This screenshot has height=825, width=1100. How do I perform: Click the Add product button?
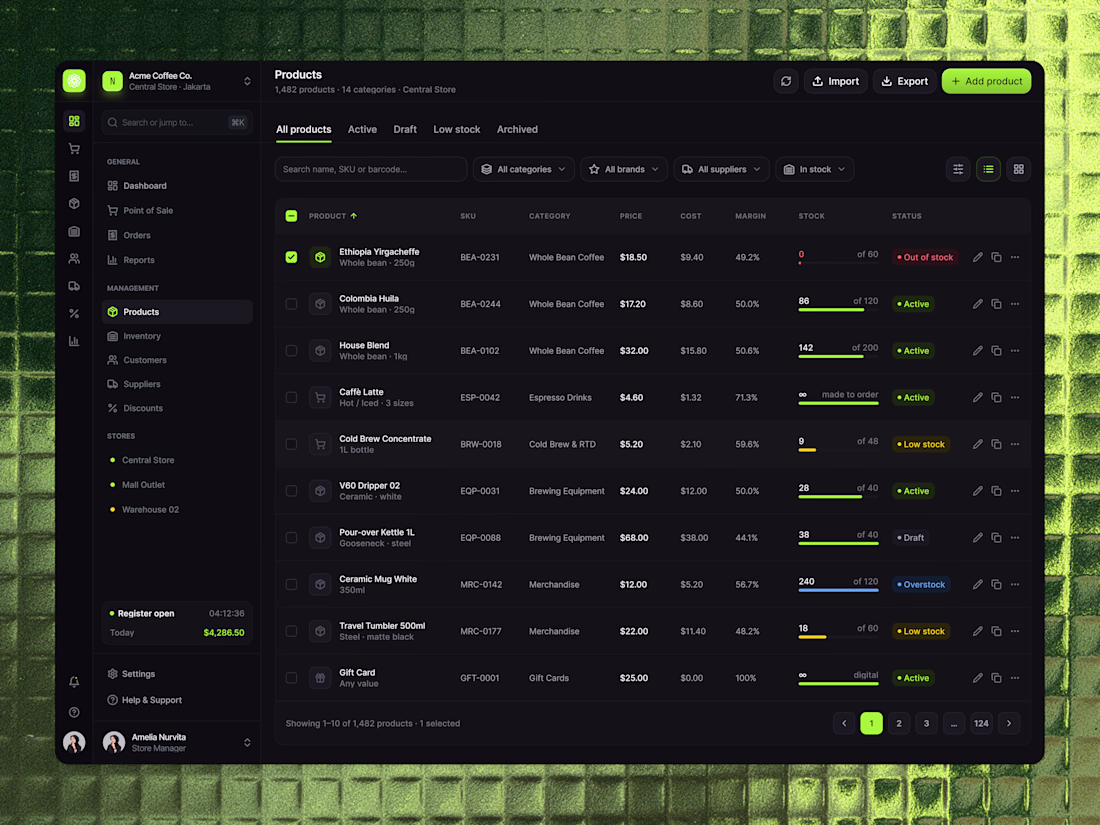(986, 81)
